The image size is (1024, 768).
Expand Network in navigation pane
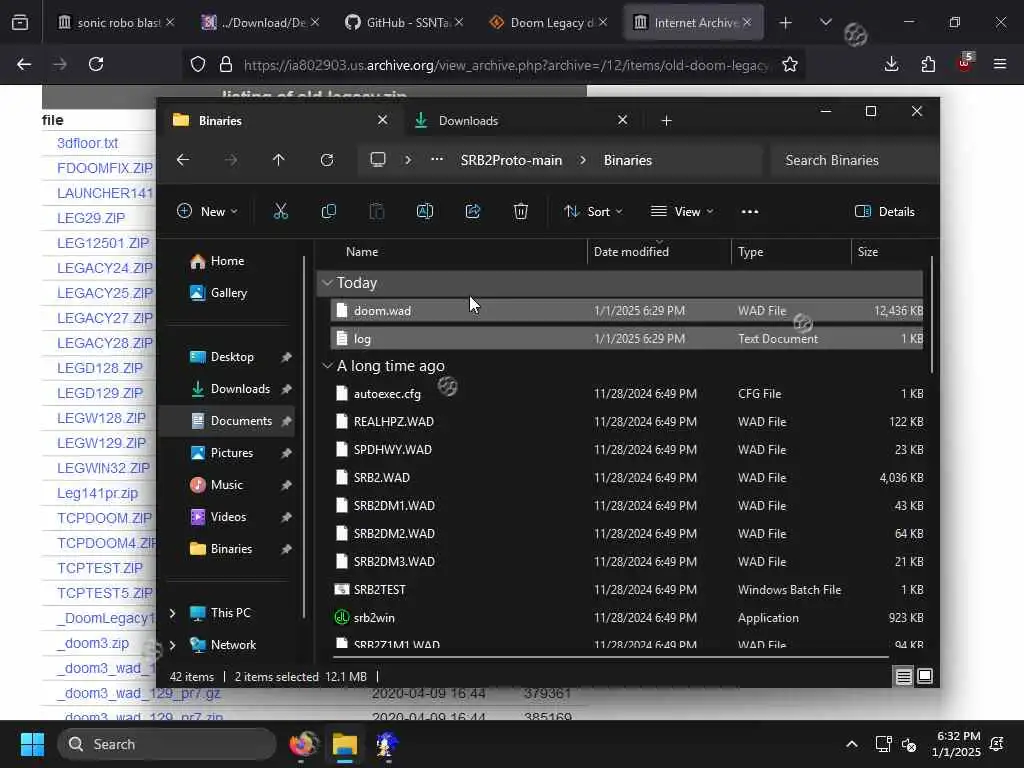(172, 645)
